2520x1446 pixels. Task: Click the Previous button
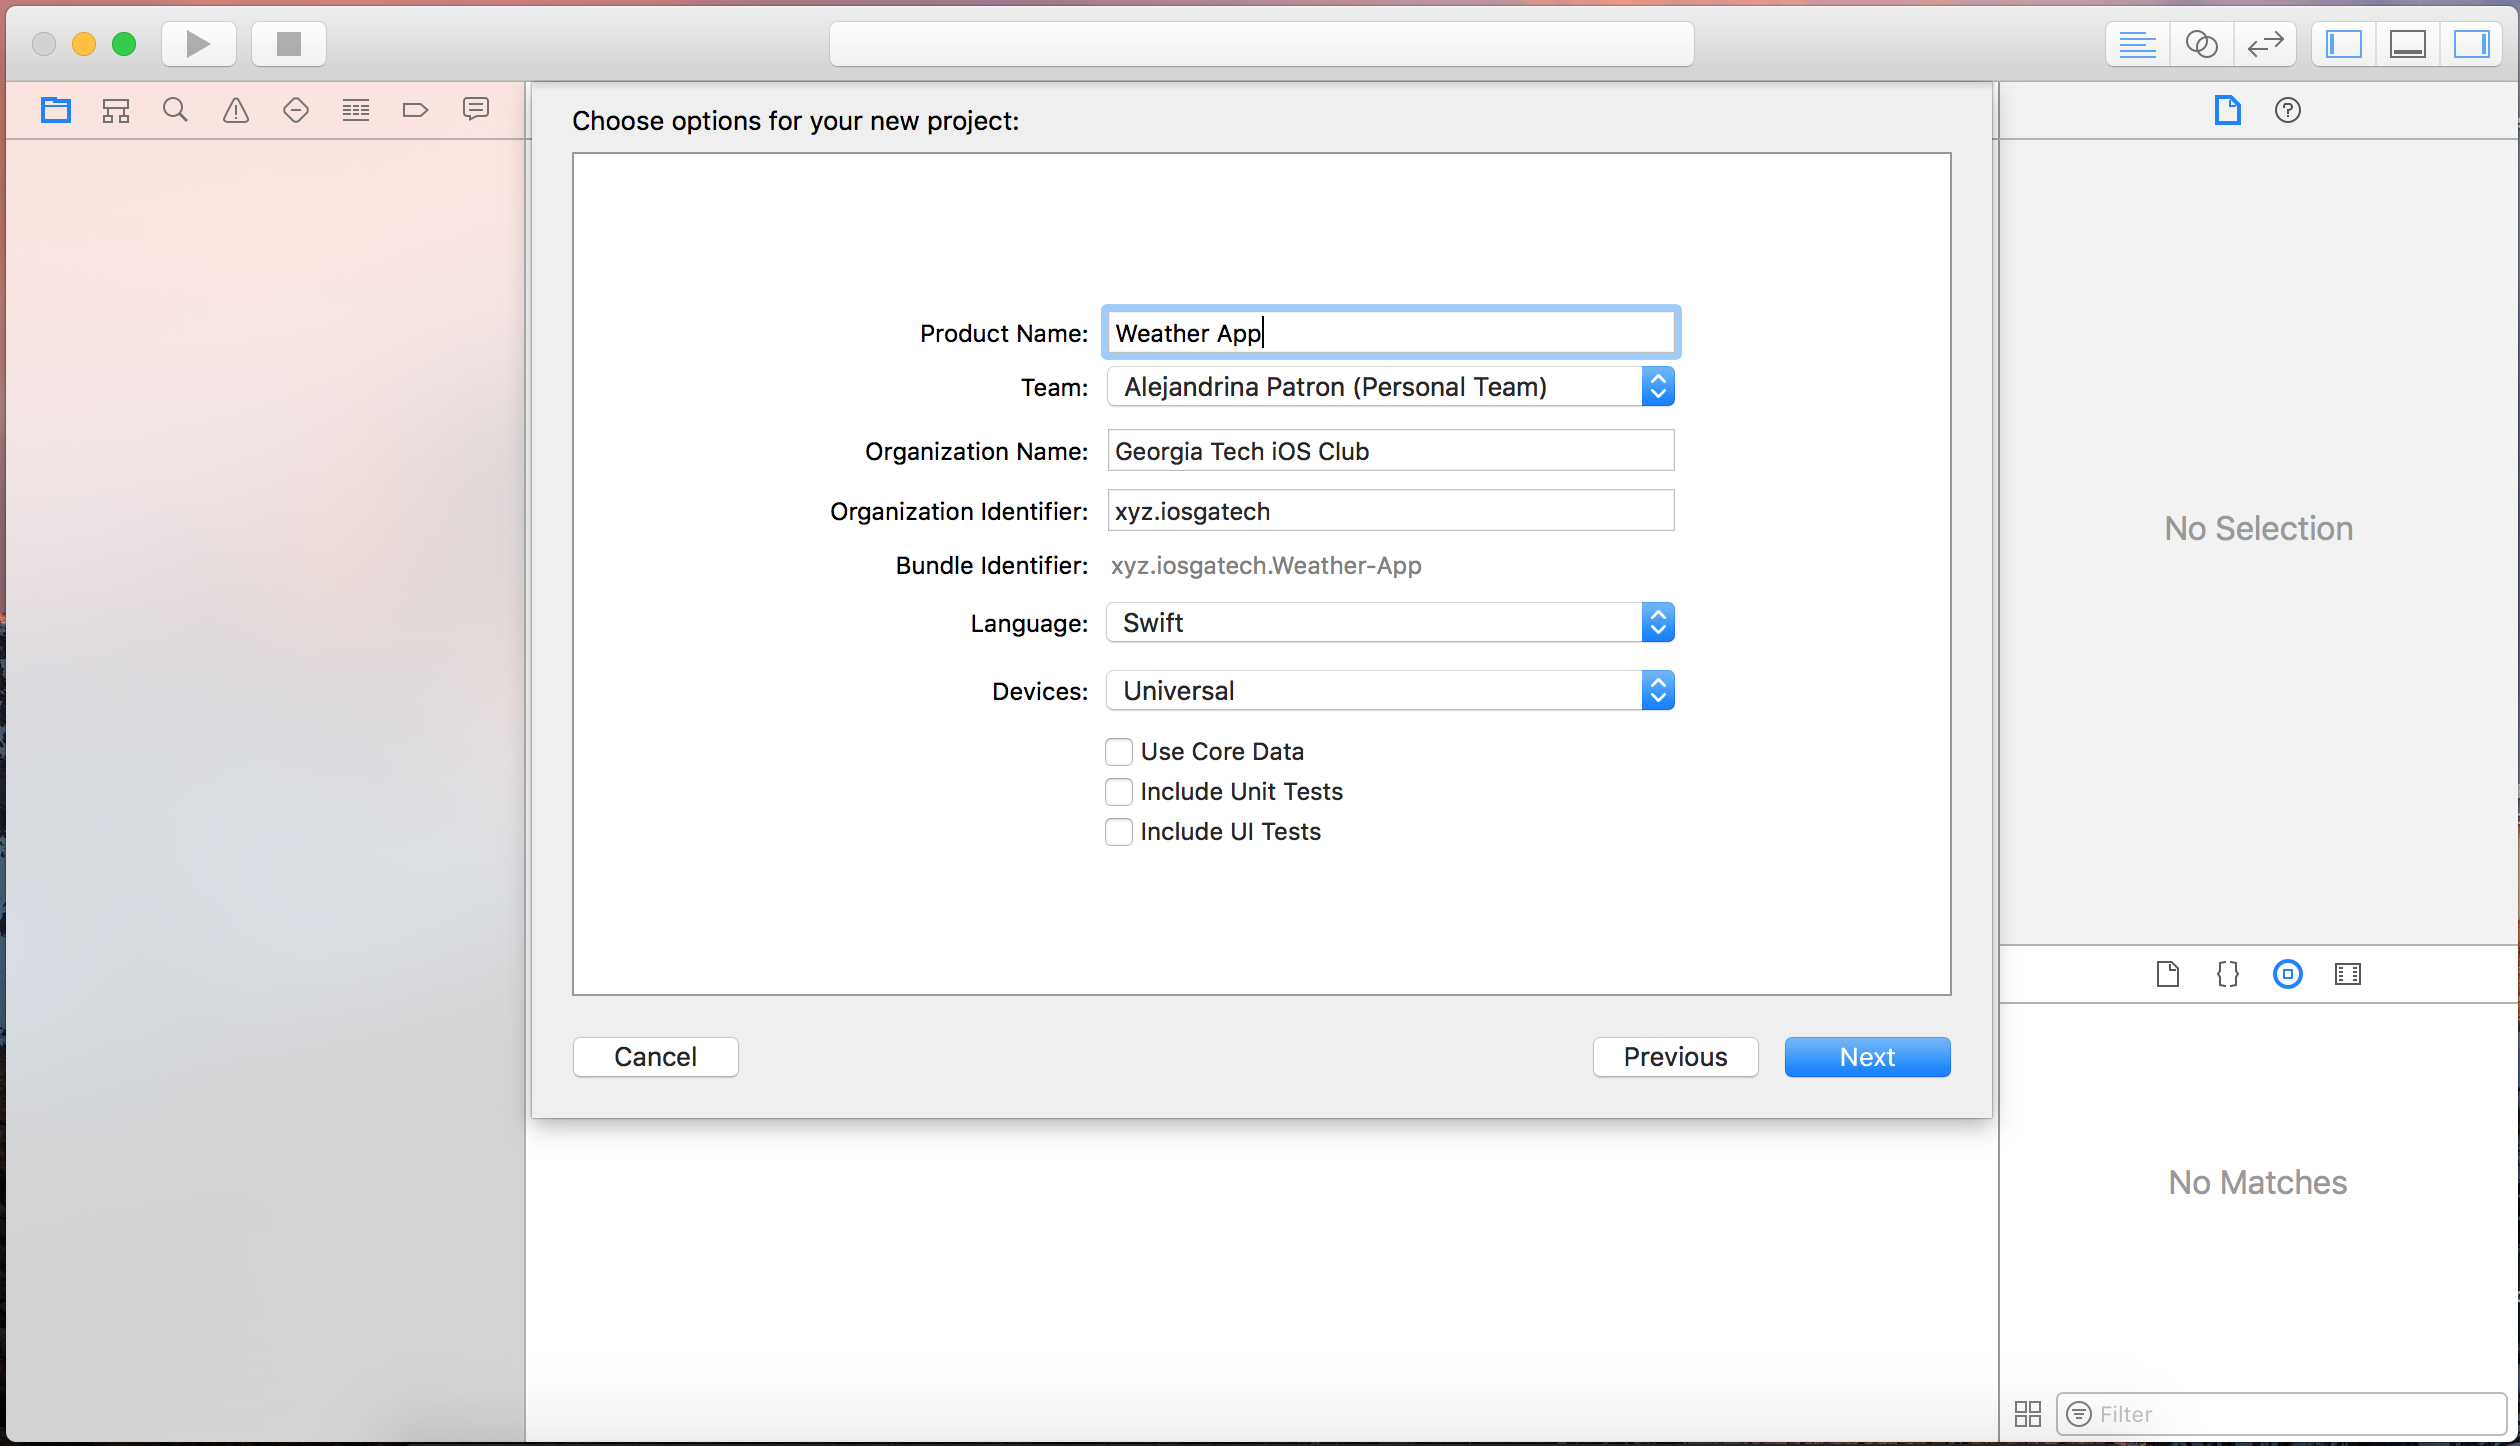tap(1676, 1057)
